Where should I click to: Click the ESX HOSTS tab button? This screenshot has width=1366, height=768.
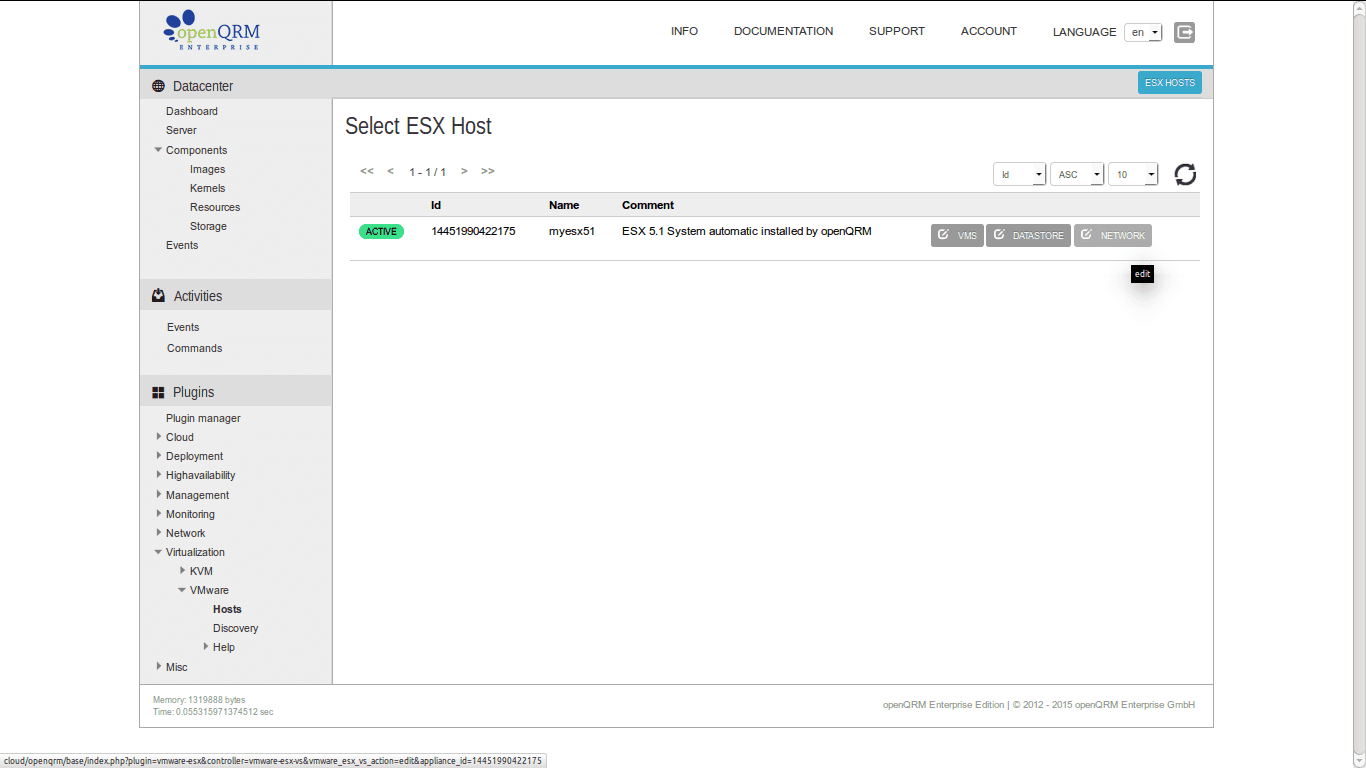tap(1170, 83)
